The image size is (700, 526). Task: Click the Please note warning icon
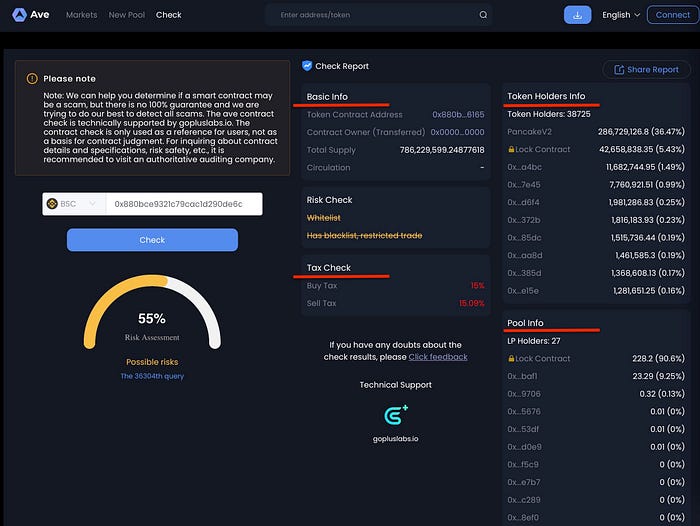[x=32, y=79]
